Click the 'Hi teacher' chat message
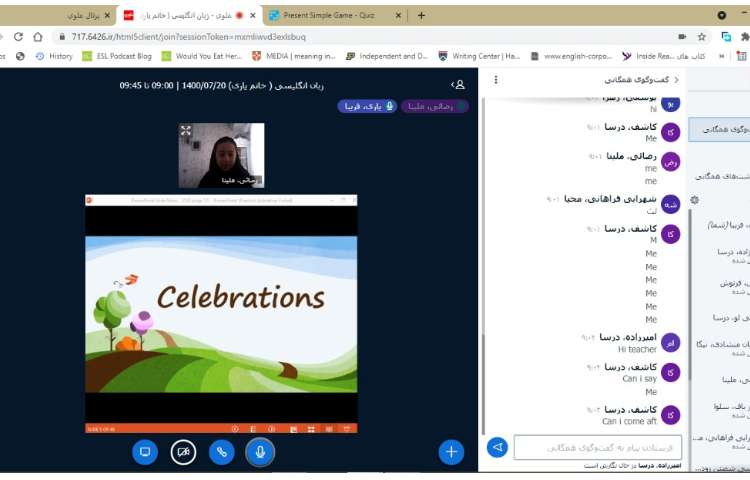Image resolution: width=750 pixels, height=480 pixels. click(x=637, y=349)
